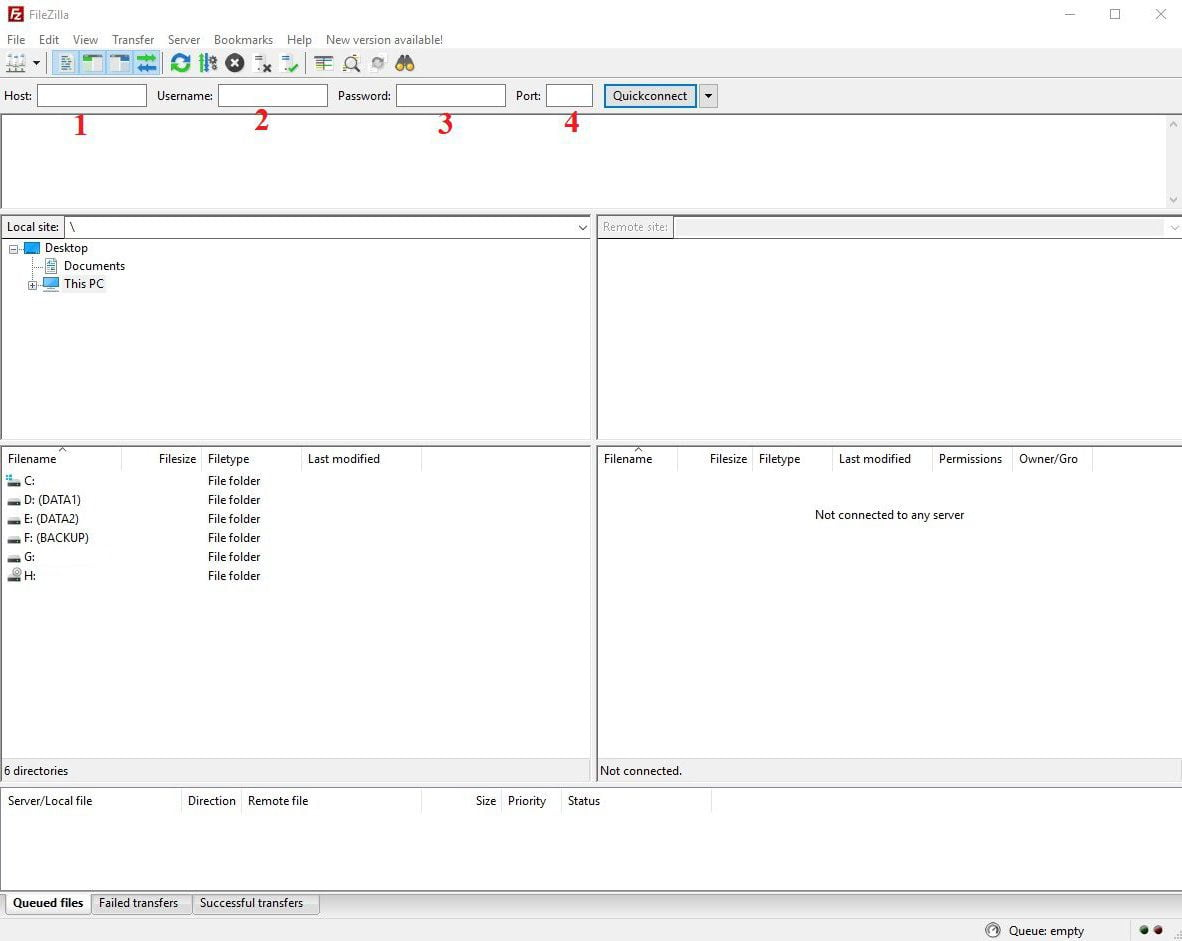Click the Quickconnect button
The image size is (1182, 941).
[650, 96]
